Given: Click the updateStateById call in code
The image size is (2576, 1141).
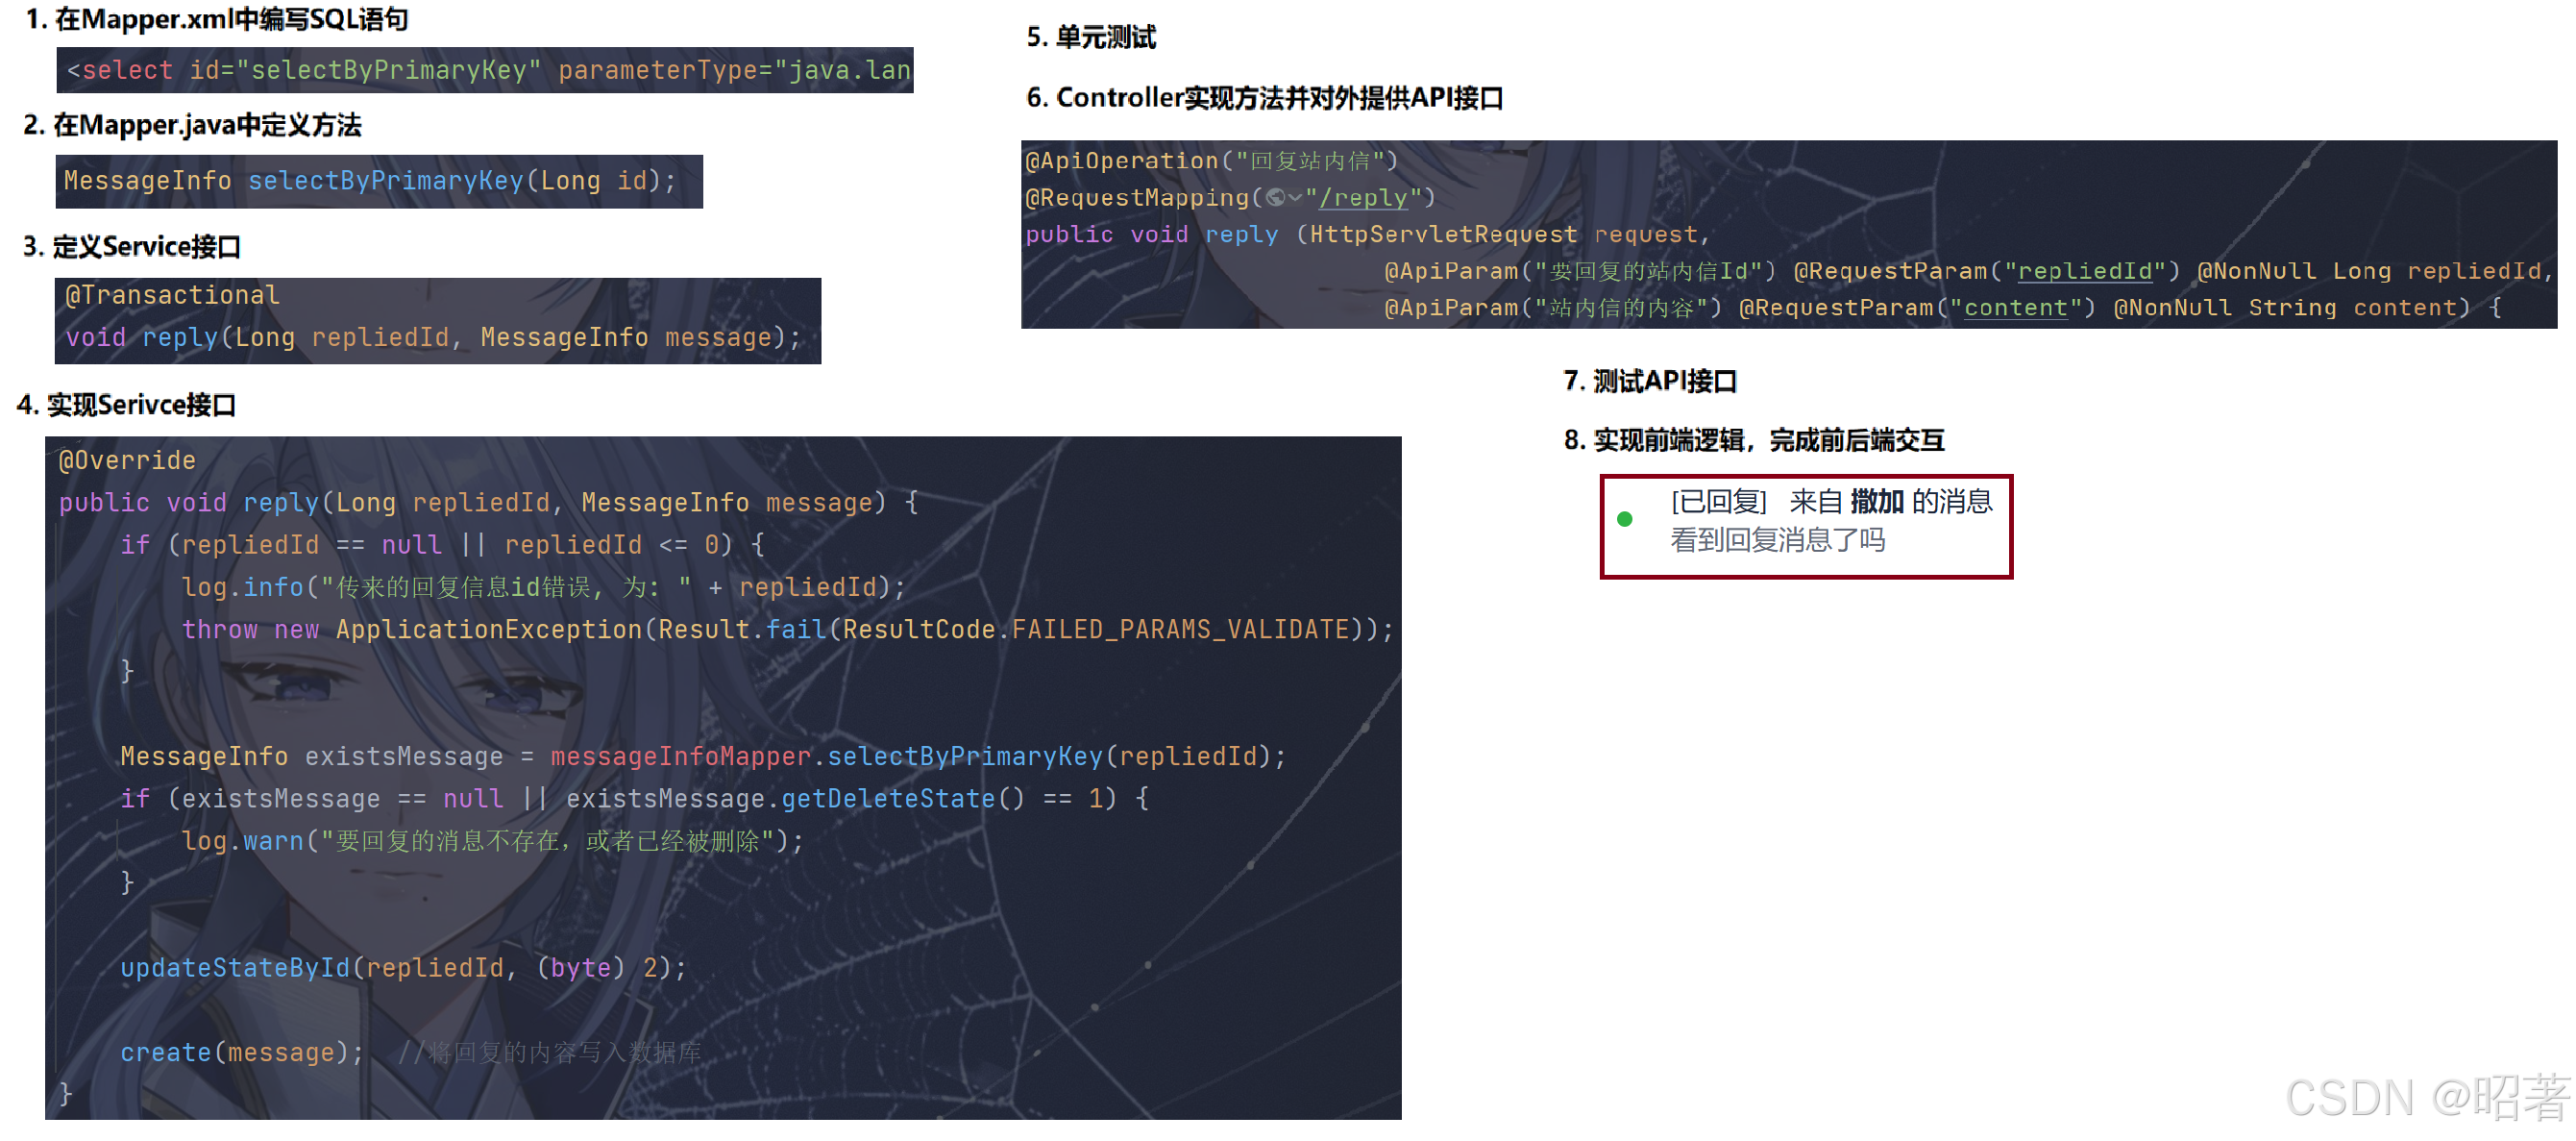Looking at the screenshot, I should tap(235, 968).
